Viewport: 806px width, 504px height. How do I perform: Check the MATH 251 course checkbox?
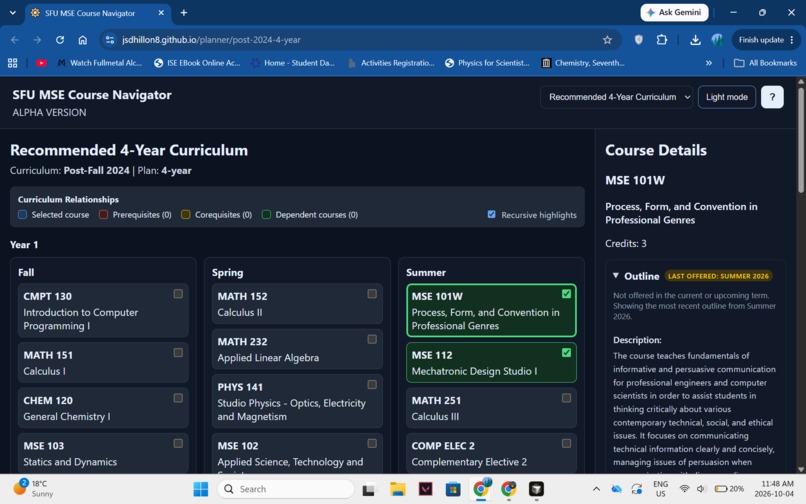tap(566, 398)
